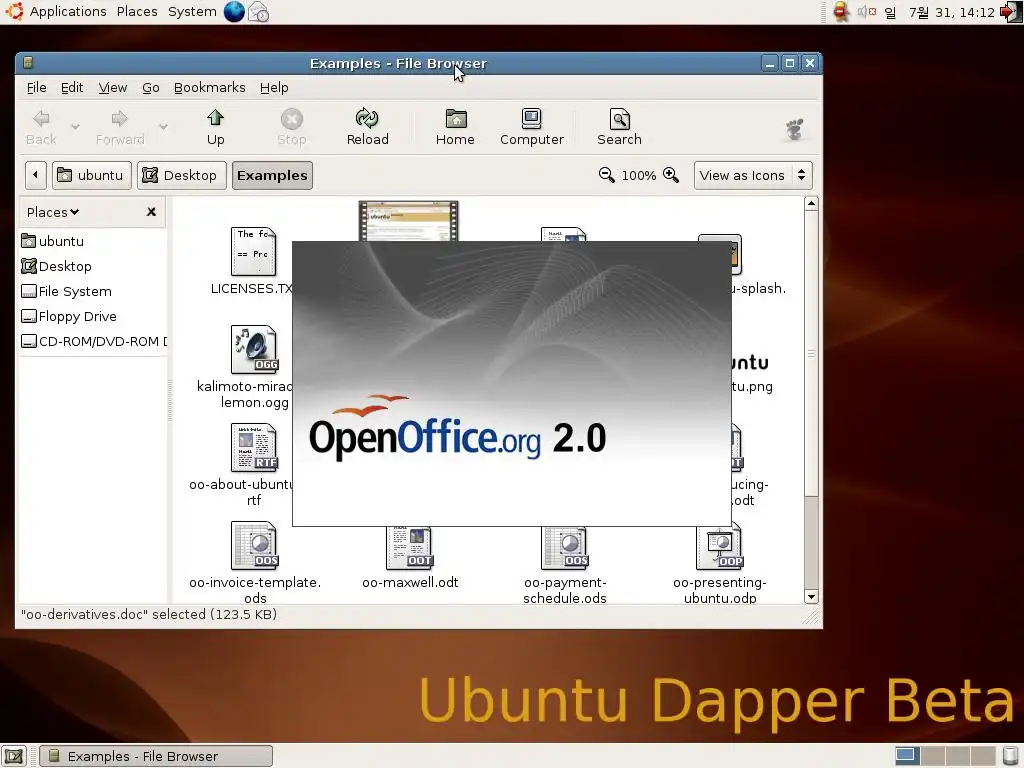Select CD-ROM/DVD-ROM in Places sidebar
The image size is (1024, 768).
93,342
